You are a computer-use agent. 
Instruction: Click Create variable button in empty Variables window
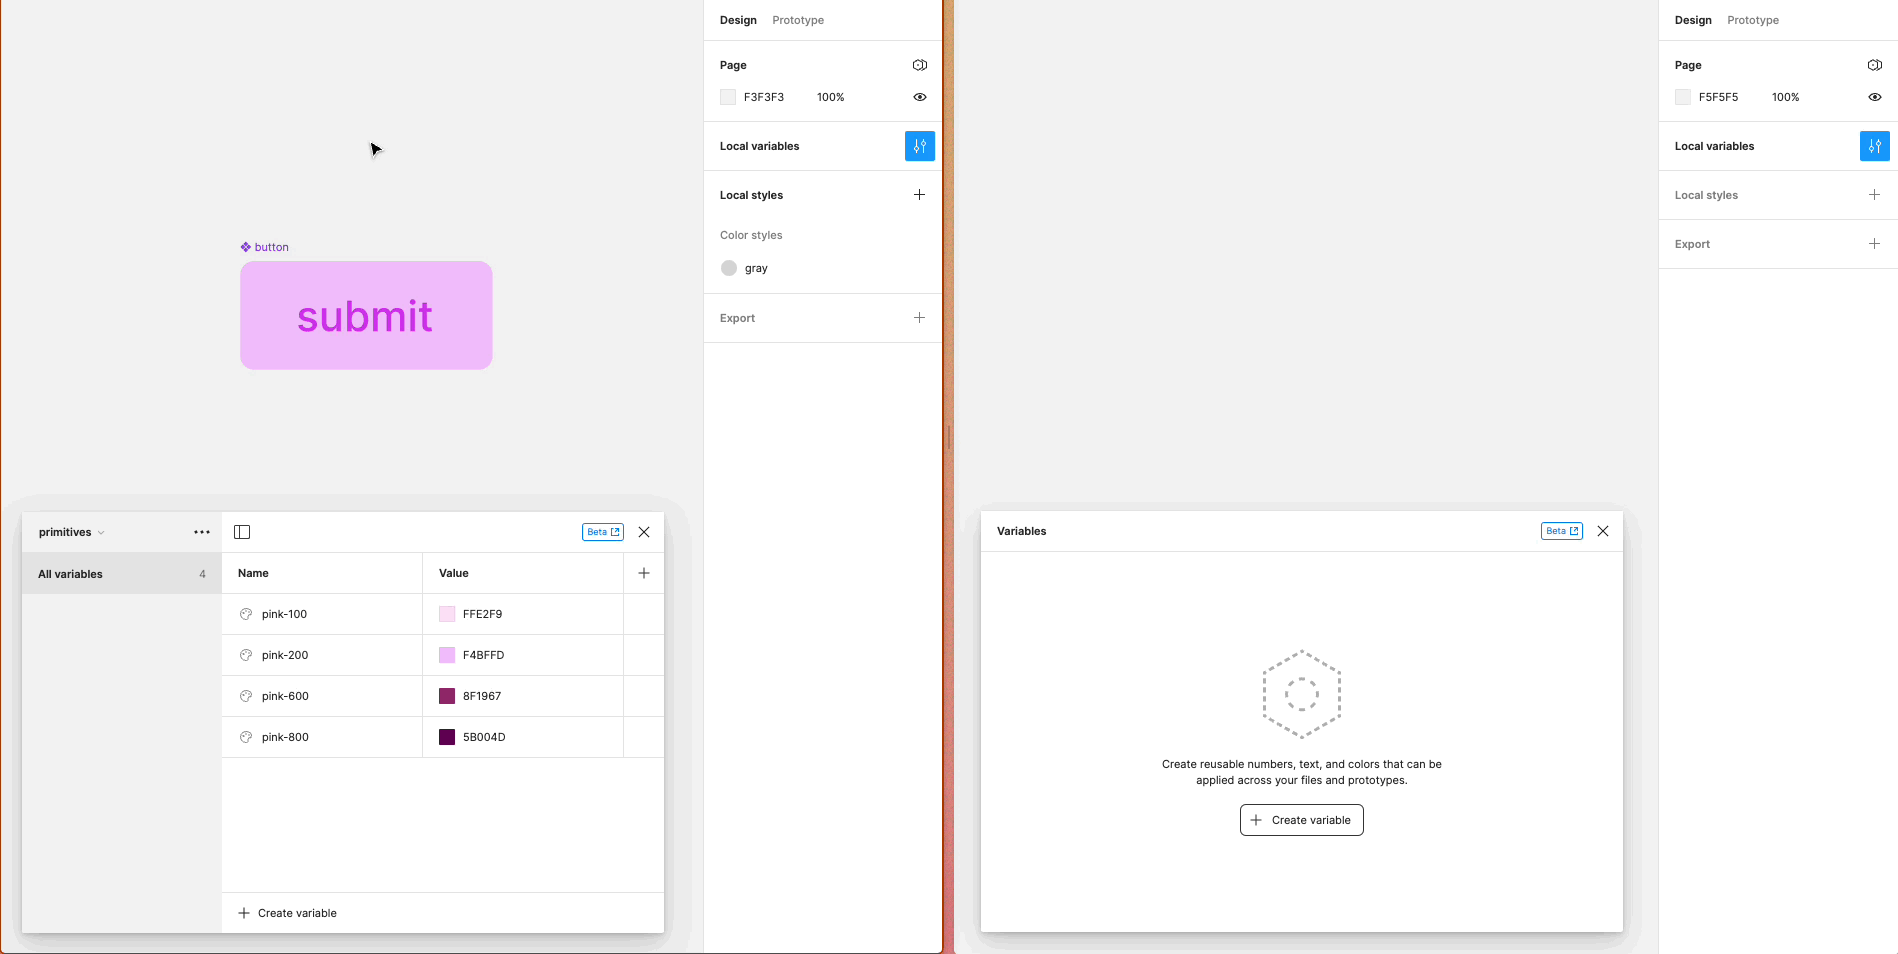click(x=1301, y=820)
